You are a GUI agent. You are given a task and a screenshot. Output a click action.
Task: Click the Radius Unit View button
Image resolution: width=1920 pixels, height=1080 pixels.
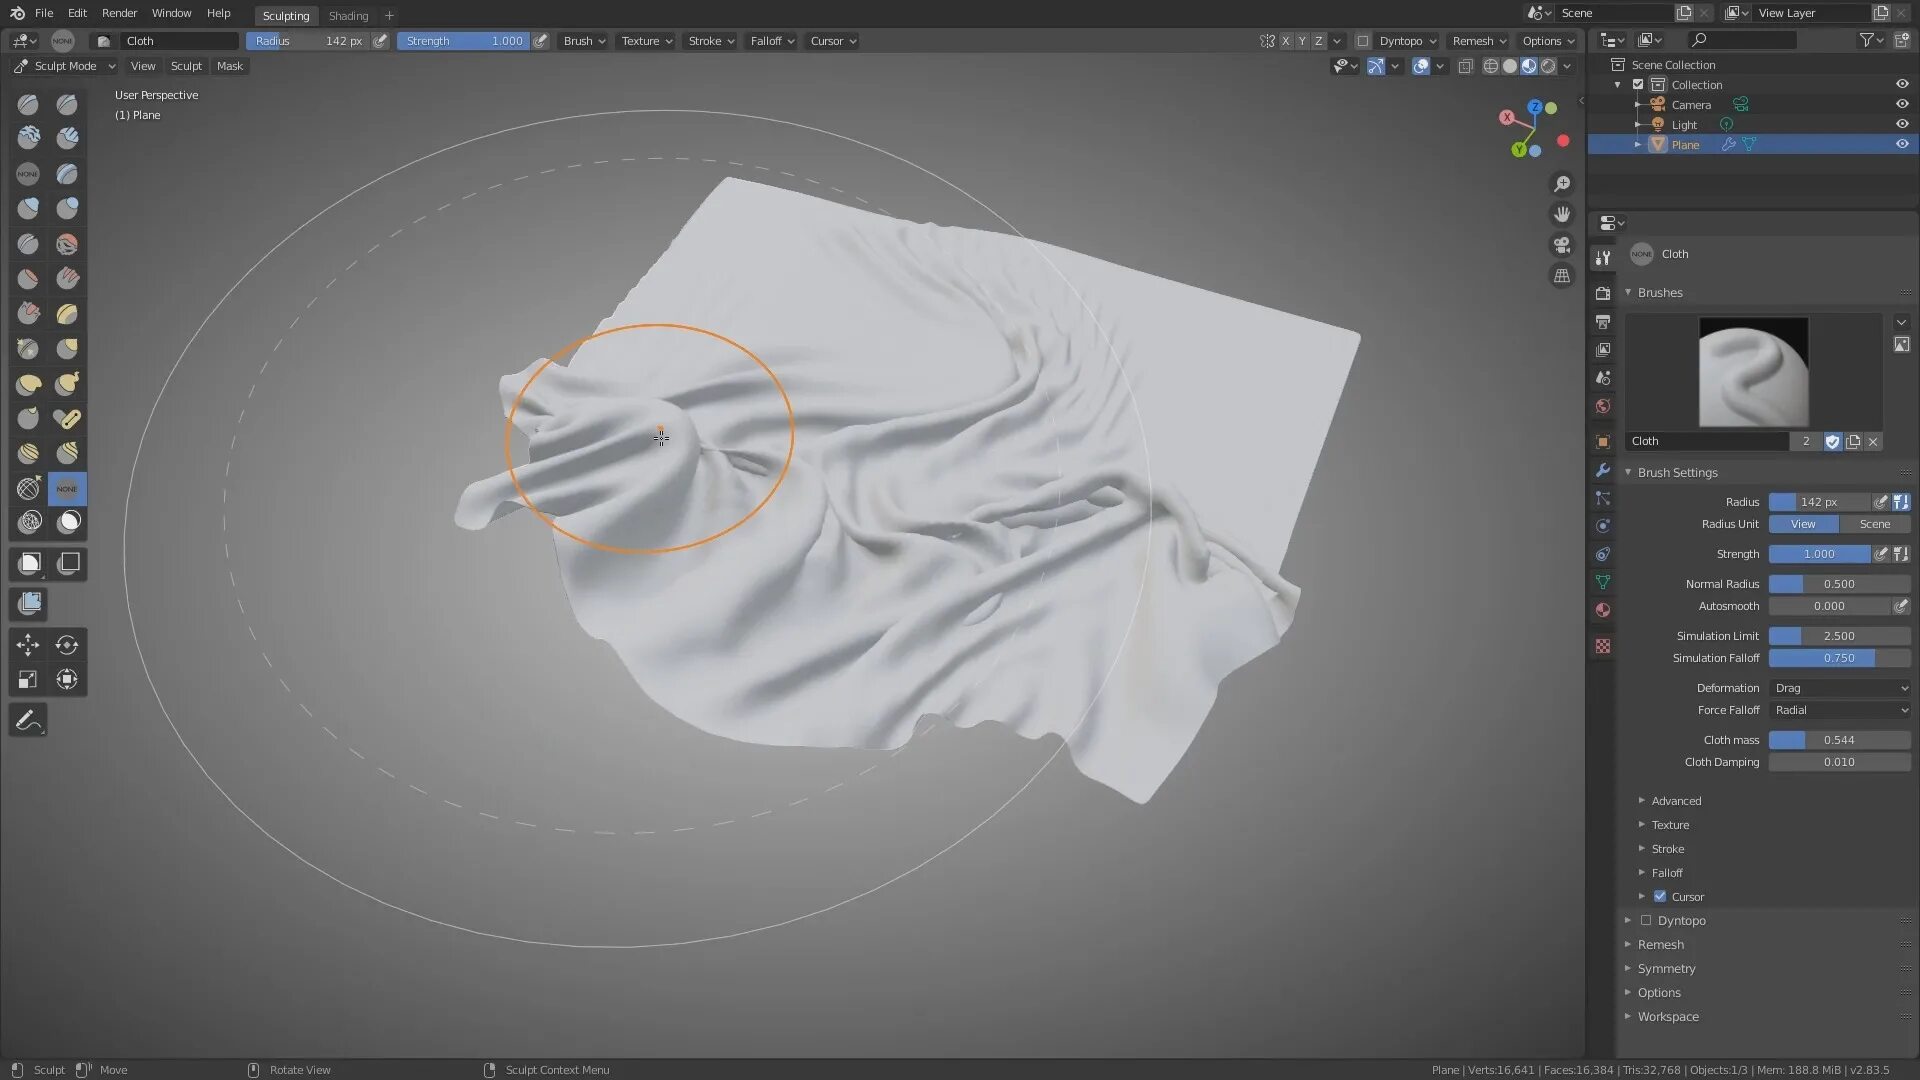[1803, 524]
